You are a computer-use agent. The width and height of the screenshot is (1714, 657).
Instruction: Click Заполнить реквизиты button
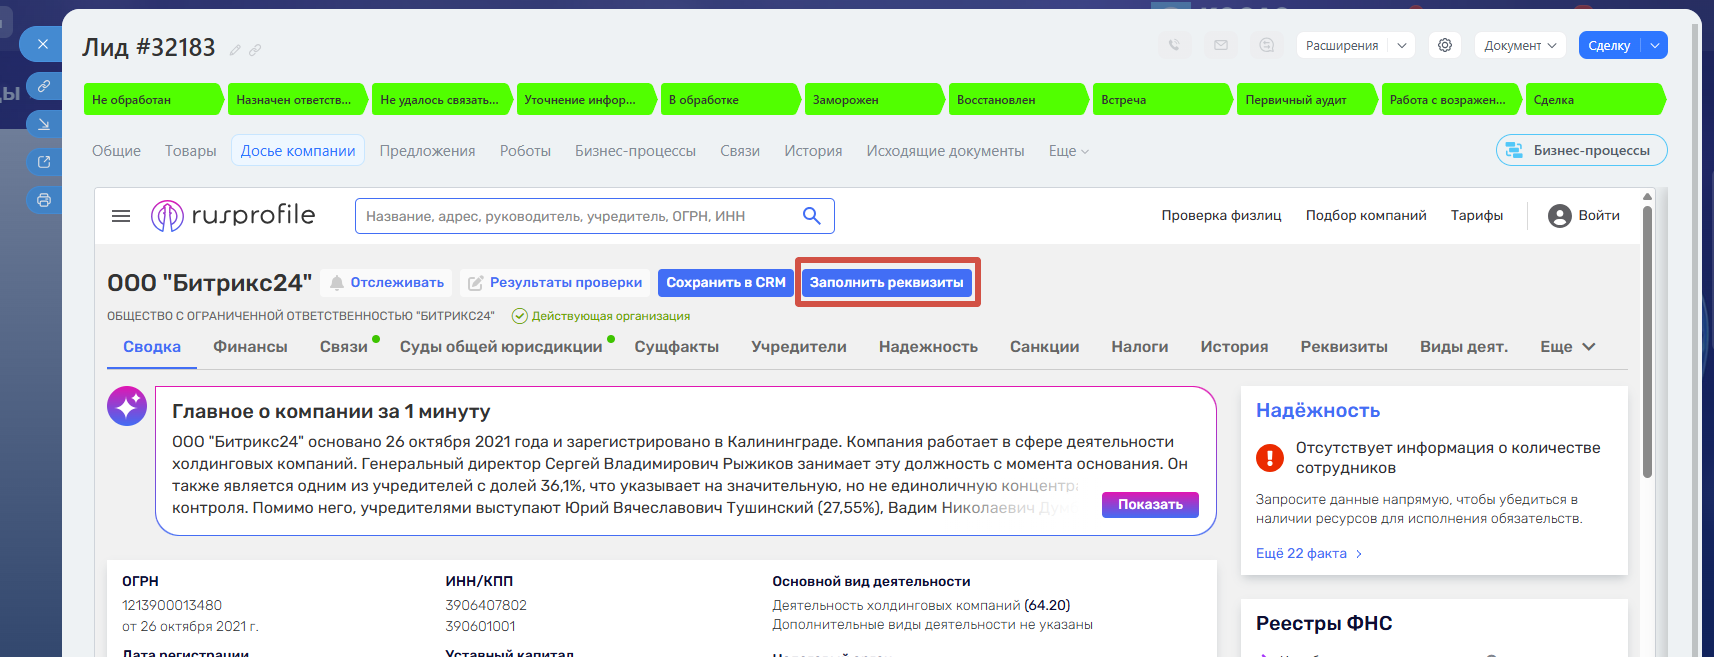pyautogui.click(x=887, y=283)
